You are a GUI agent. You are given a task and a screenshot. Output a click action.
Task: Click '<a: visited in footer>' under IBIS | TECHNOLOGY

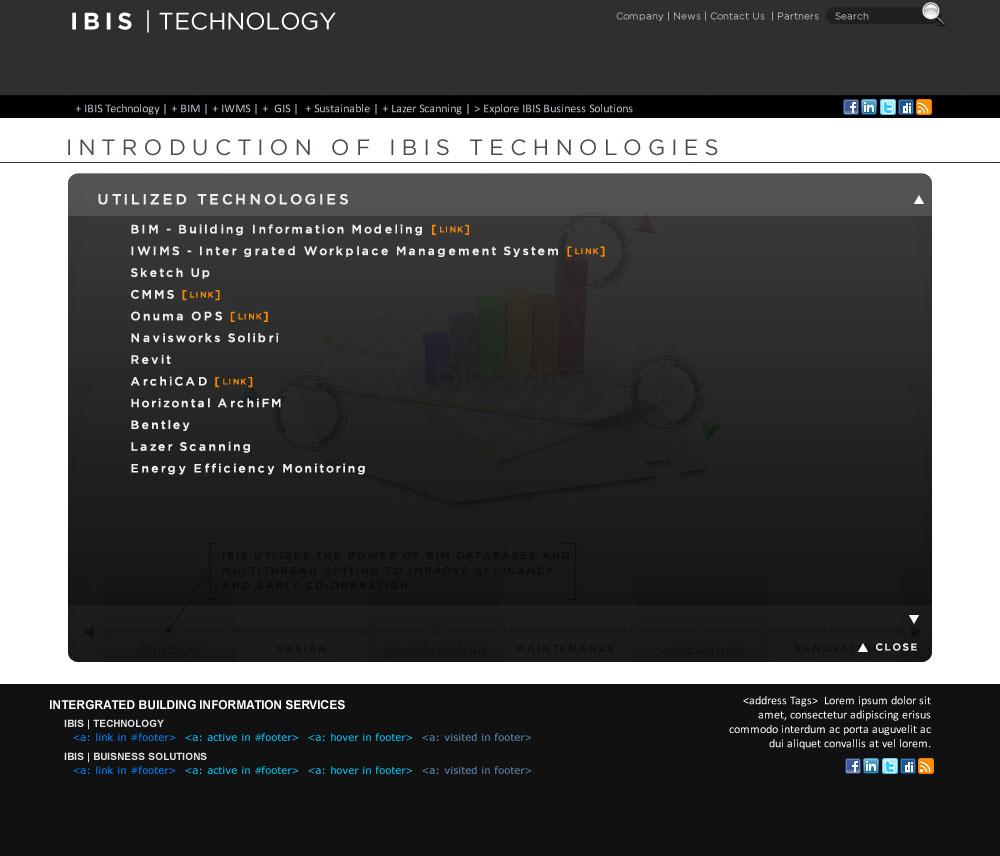click(476, 737)
